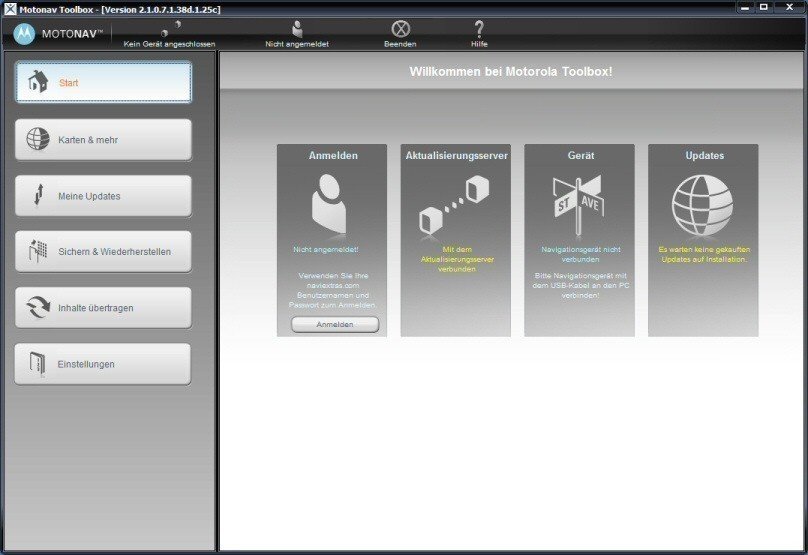The image size is (808, 555).
Task: Select Inhalte übertragen
Action: (104, 308)
